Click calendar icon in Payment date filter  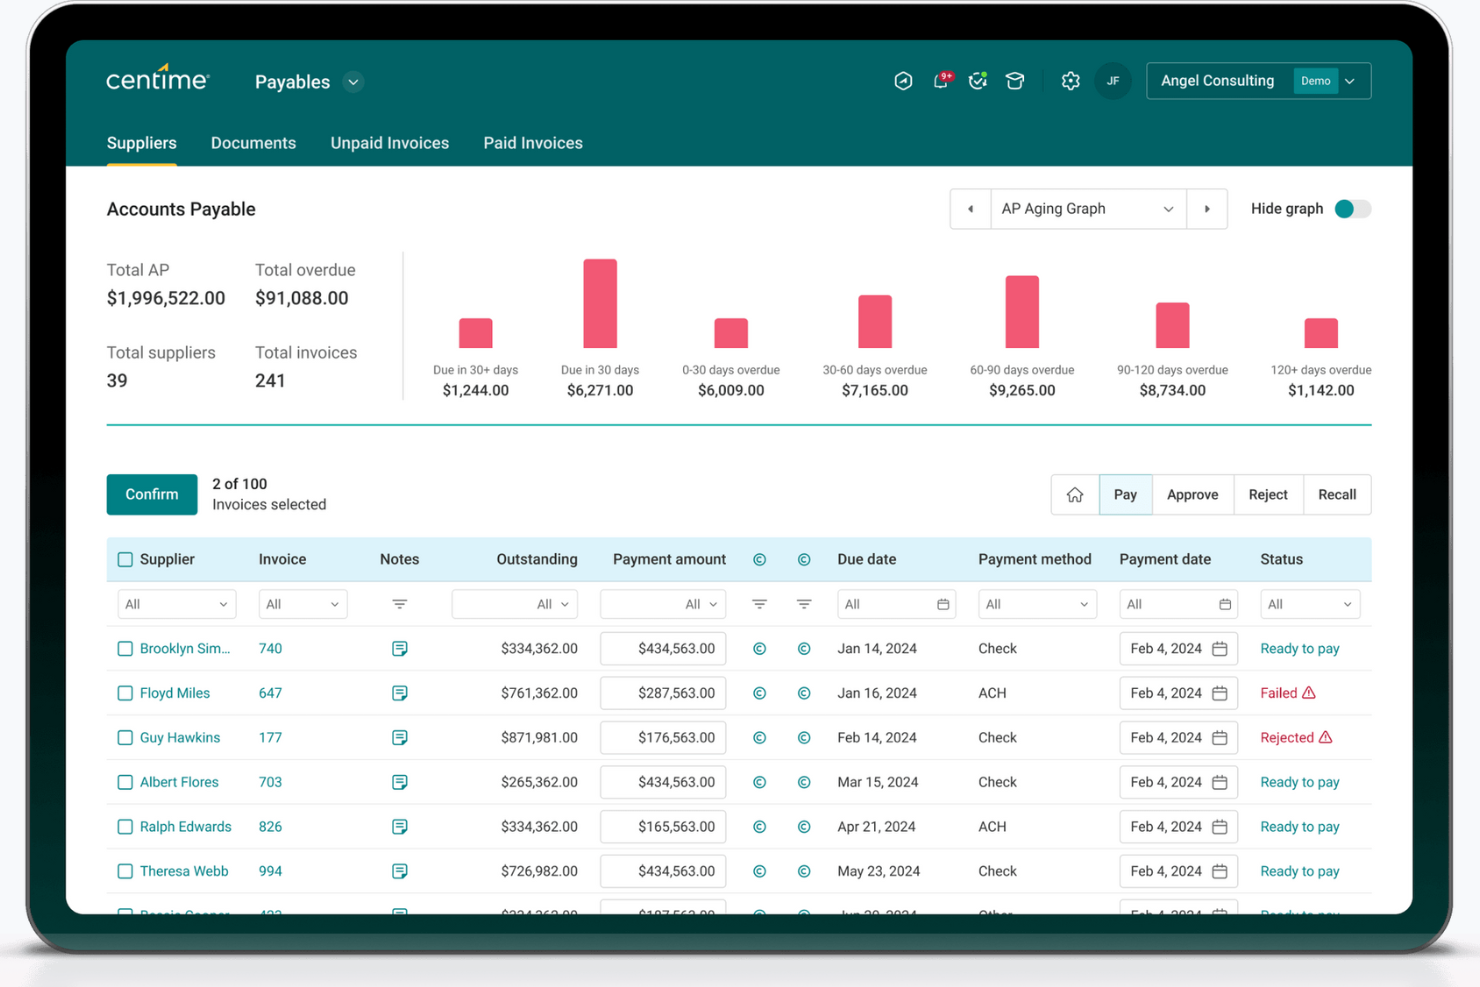coord(1225,604)
